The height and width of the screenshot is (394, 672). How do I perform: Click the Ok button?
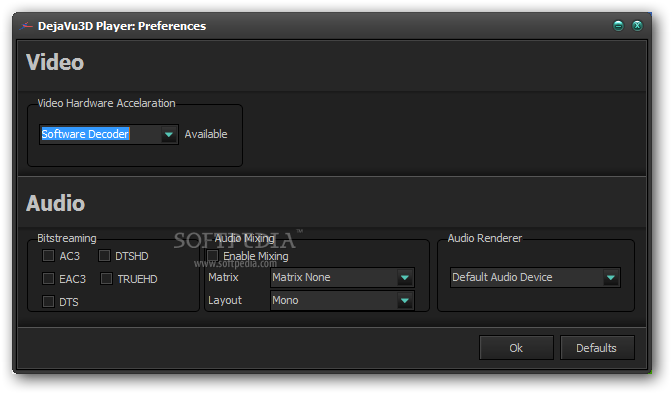click(516, 348)
